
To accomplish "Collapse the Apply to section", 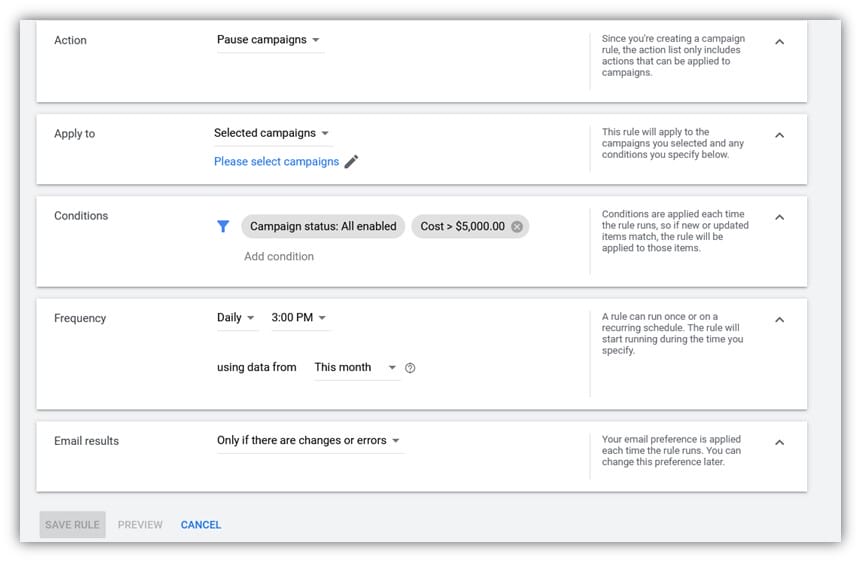I will (780, 135).
